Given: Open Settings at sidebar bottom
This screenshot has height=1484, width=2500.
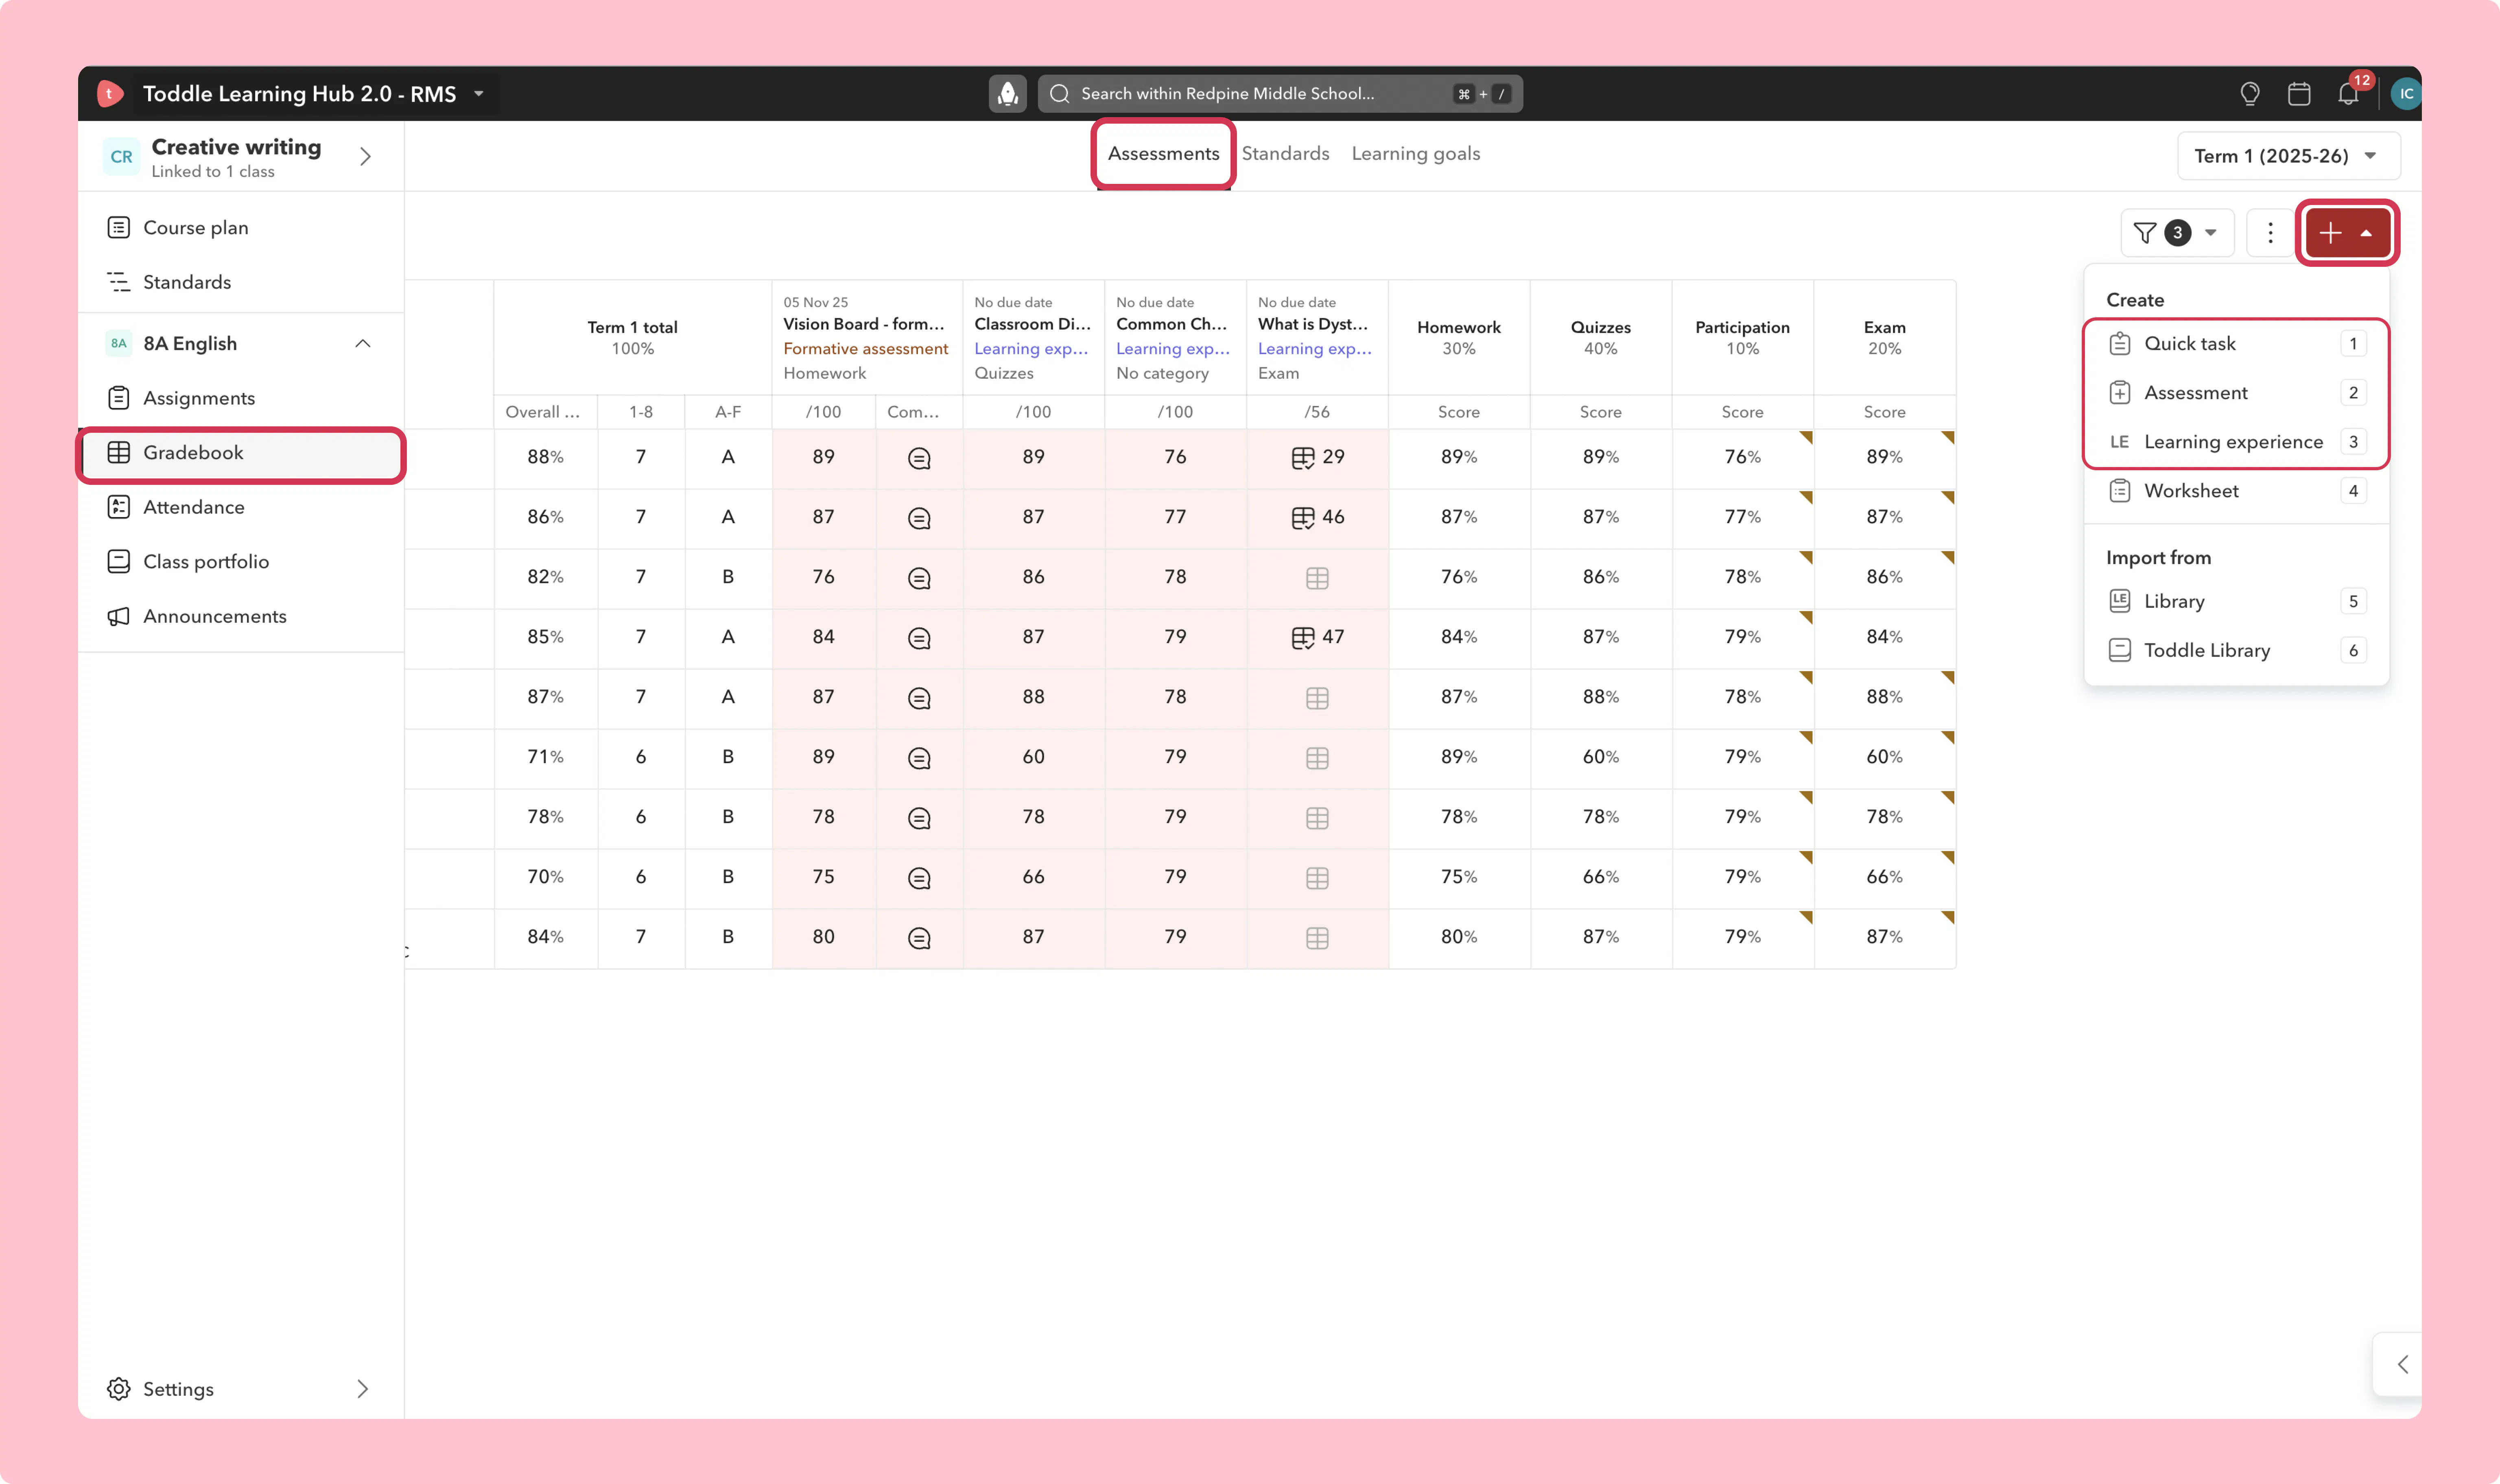Looking at the screenshot, I should click(241, 1389).
